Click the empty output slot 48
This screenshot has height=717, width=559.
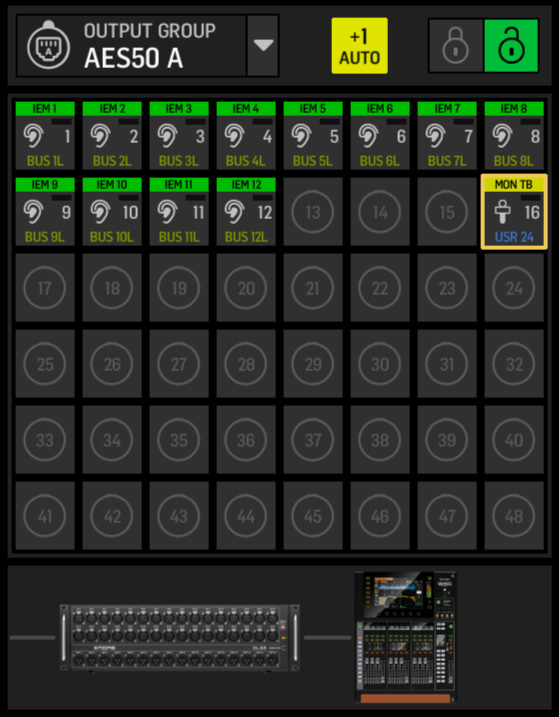(514, 516)
